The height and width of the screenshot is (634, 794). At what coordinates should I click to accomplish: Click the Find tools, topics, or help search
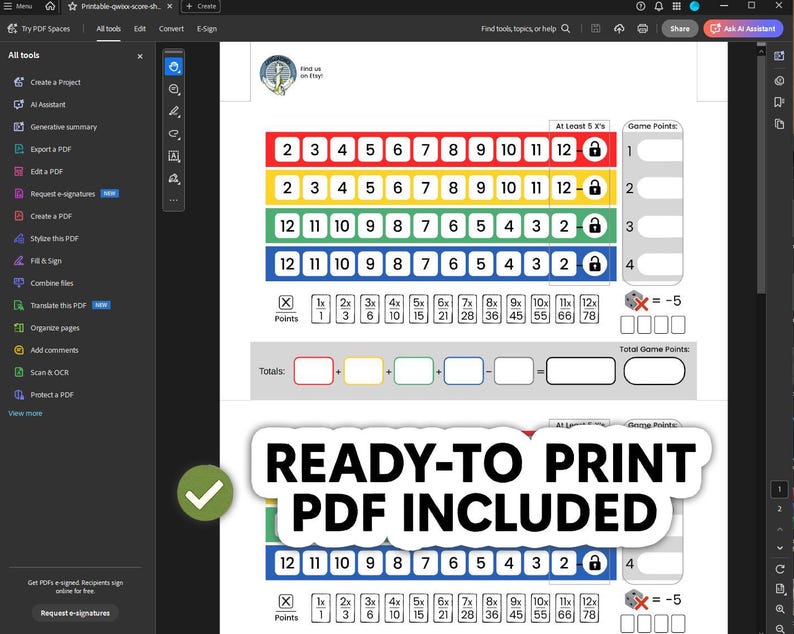525,29
